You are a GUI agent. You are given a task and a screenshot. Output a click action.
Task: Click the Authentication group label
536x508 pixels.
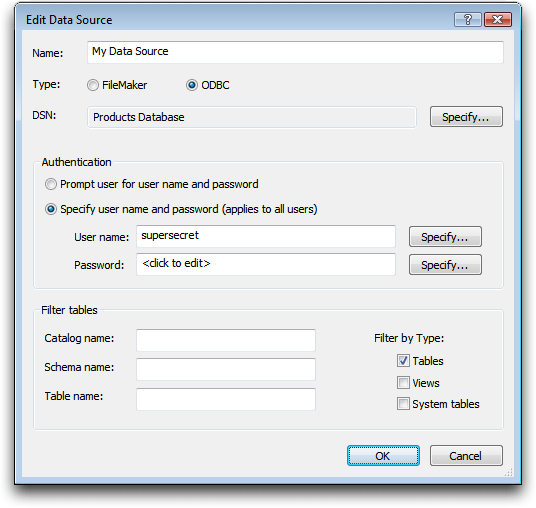coord(77,162)
